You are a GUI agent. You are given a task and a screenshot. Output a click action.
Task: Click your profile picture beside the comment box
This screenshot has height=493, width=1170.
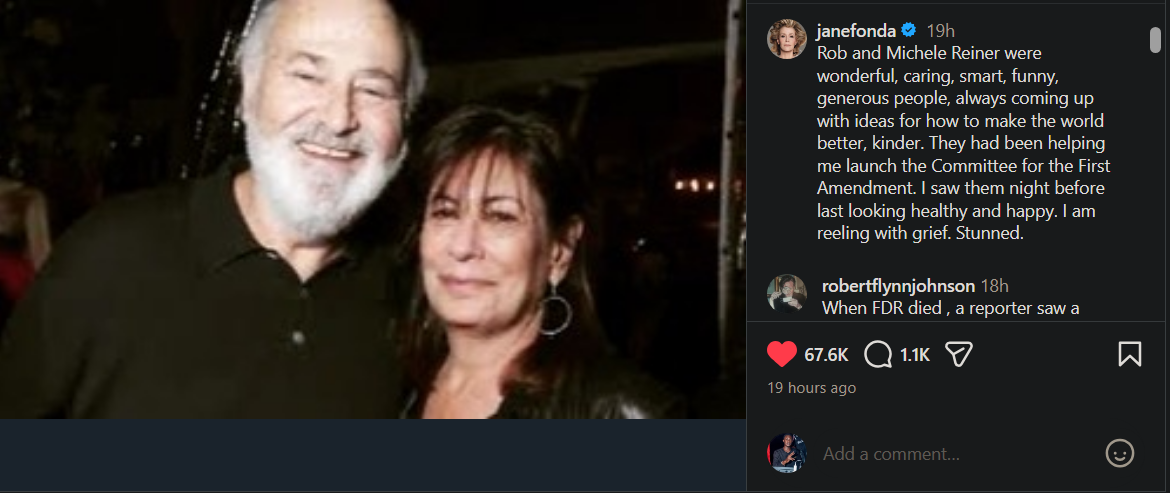point(786,453)
